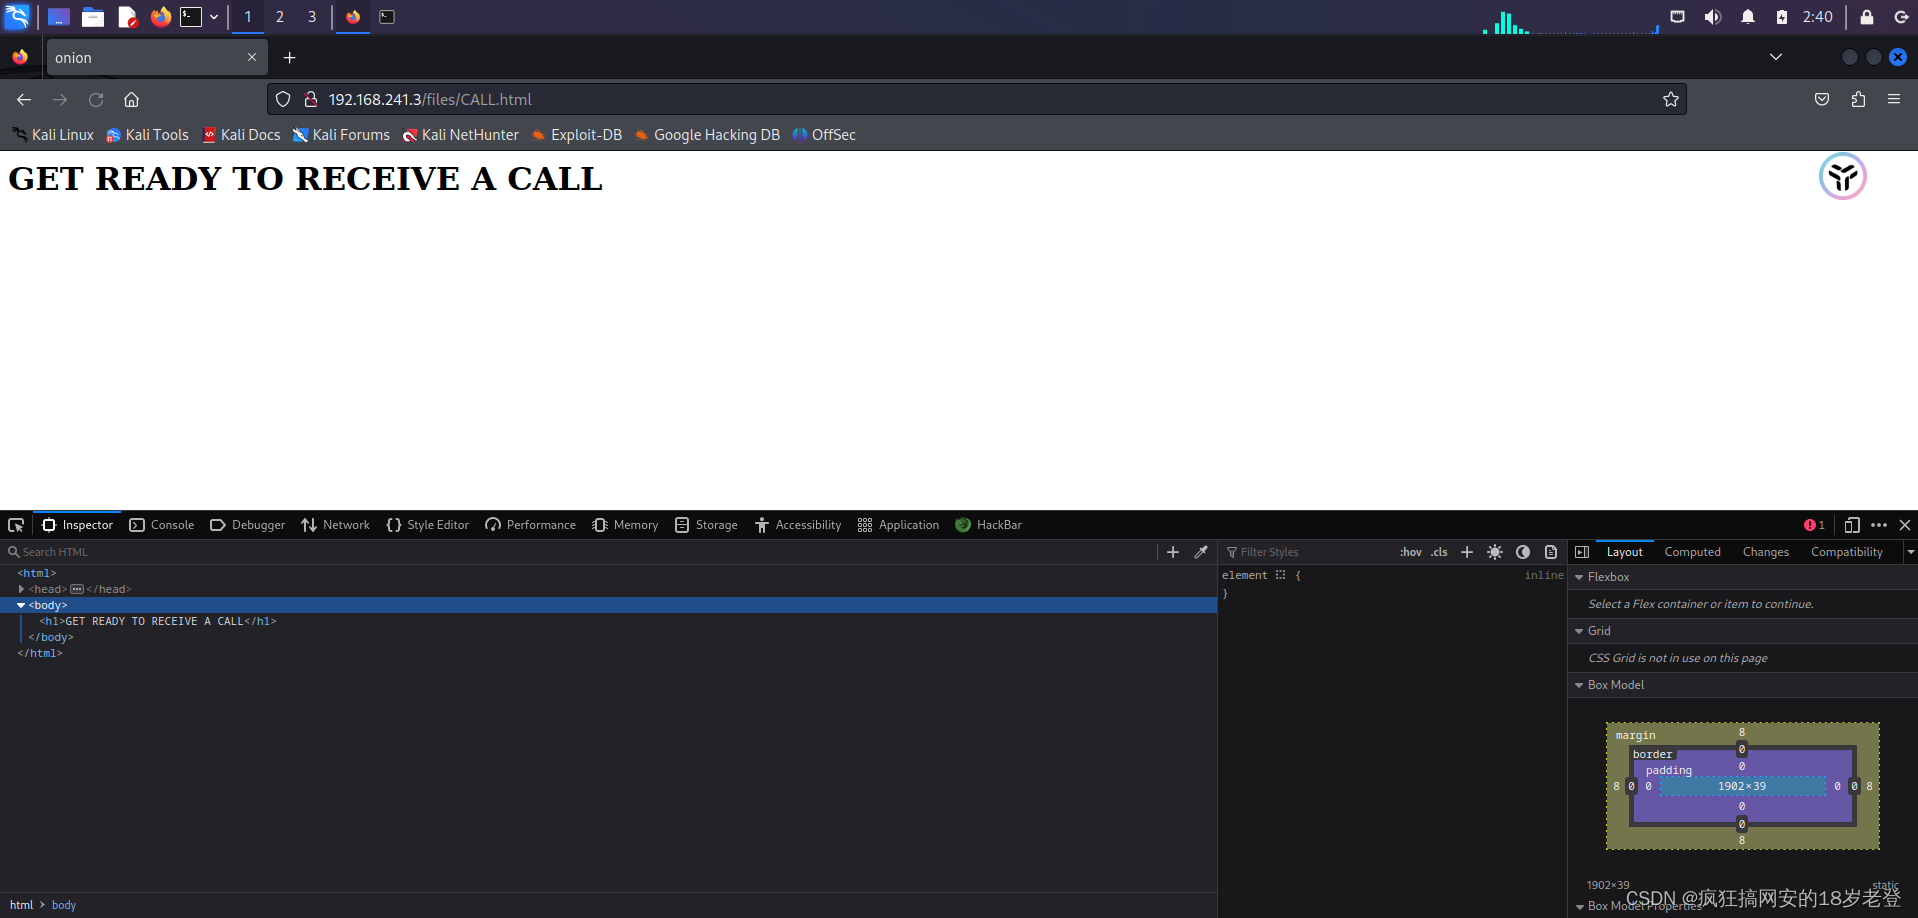
Task: Select the Changes sidebar tab
Action: 1765,552
